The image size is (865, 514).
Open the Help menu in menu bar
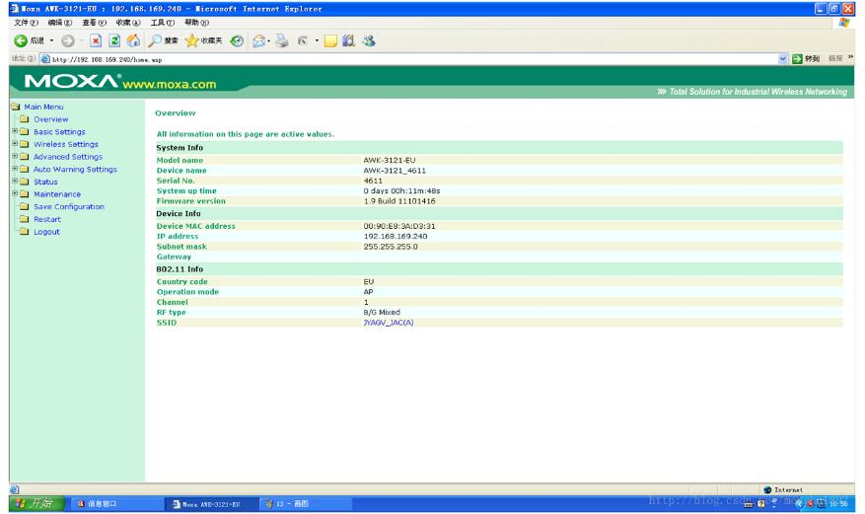coord(196,23)
